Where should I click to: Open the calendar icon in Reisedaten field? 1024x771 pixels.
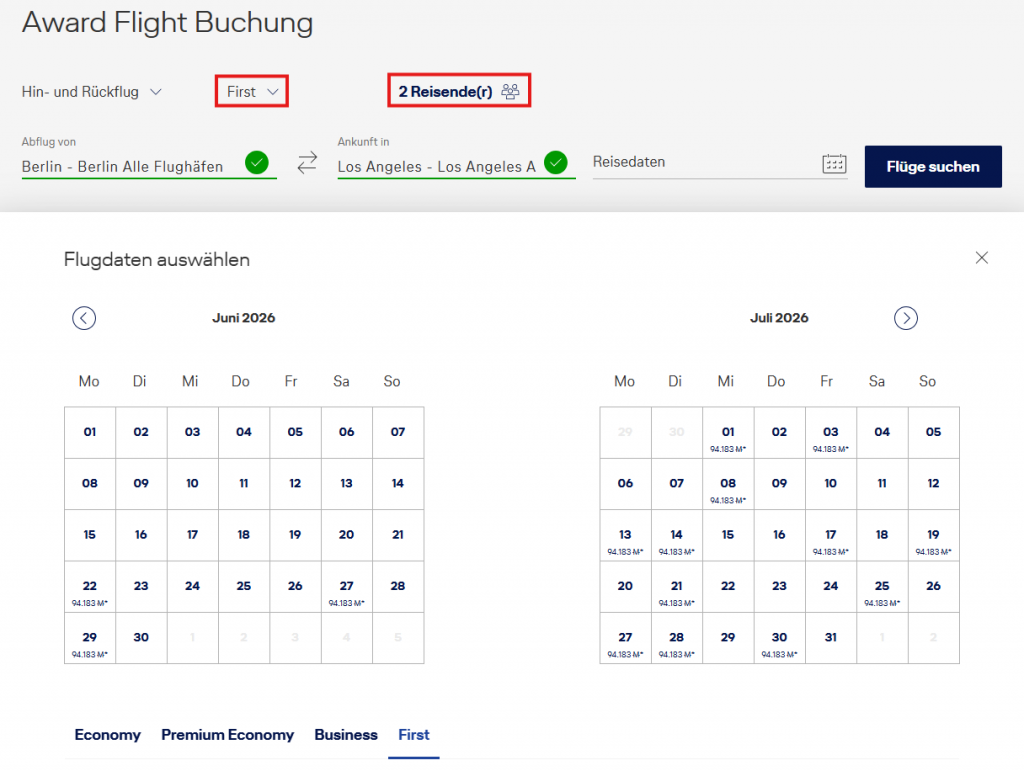click(835, 163)
